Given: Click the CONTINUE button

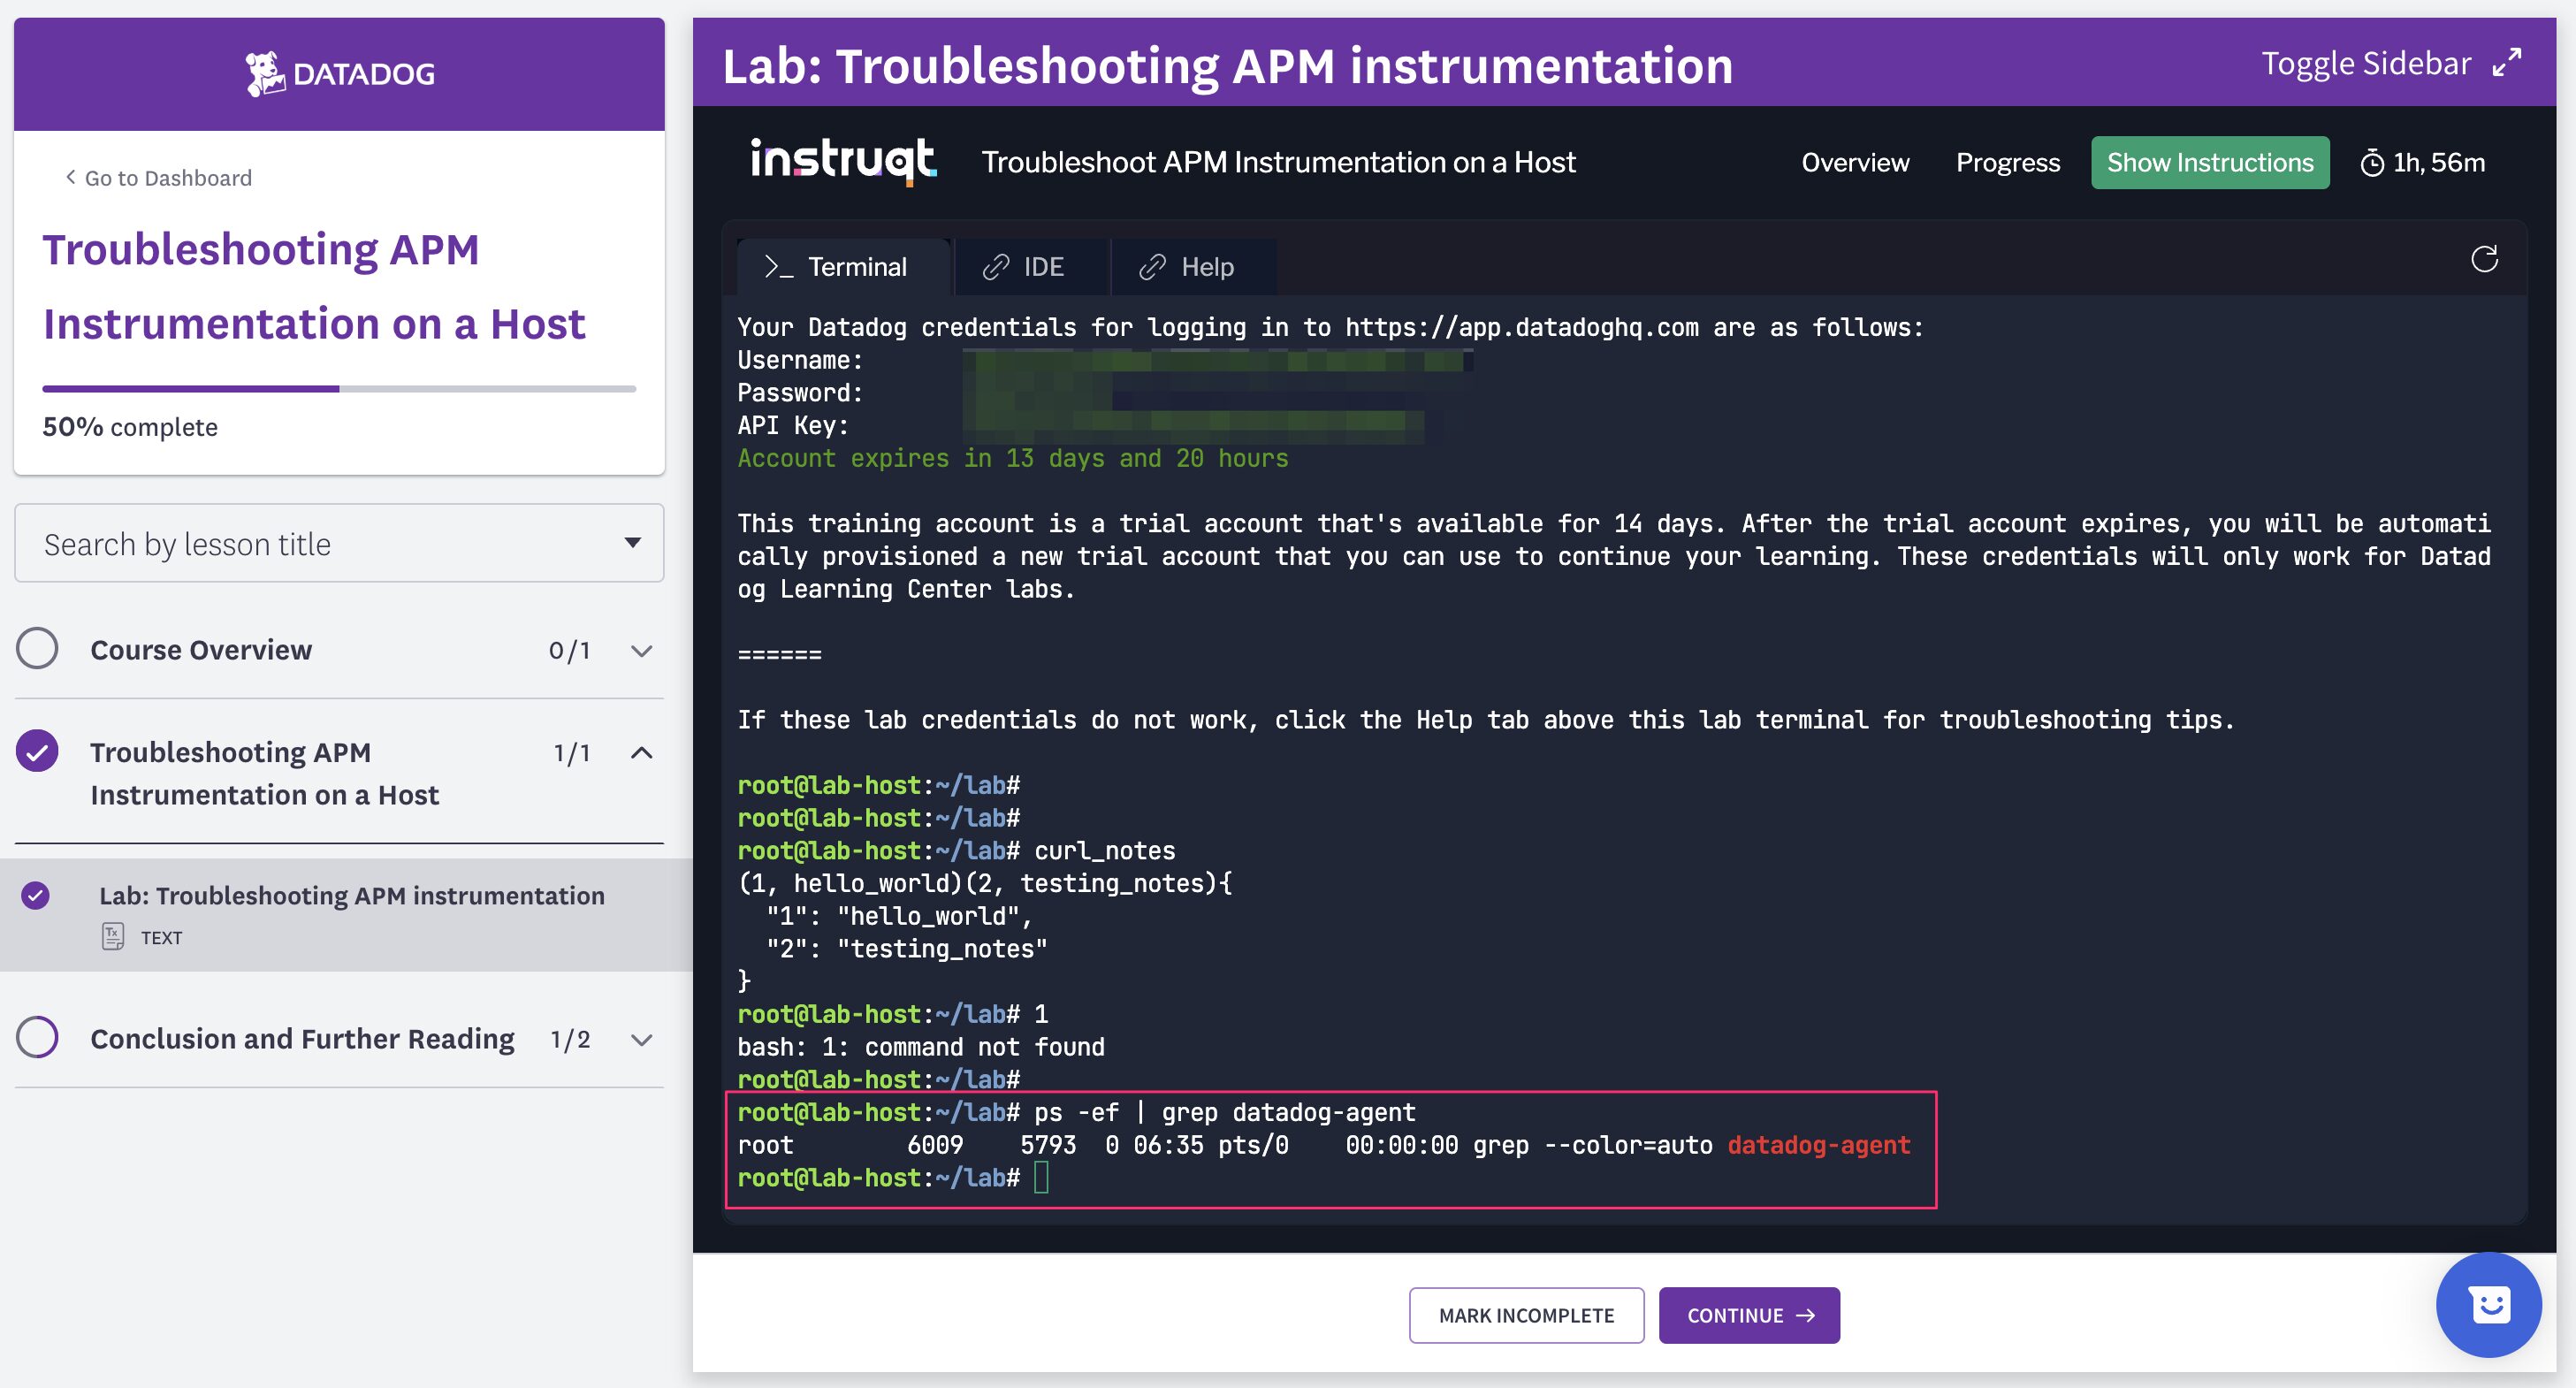Looking at the screenshot, I should [x=1749, y=1316].
